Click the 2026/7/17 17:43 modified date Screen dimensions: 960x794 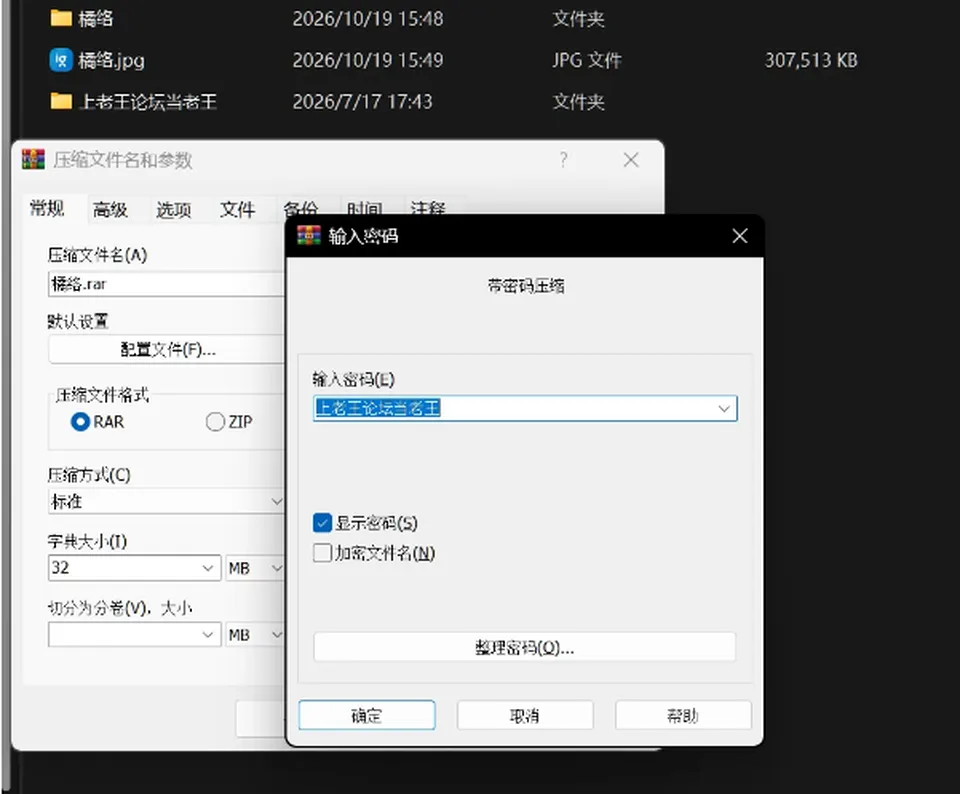(362, 101)
